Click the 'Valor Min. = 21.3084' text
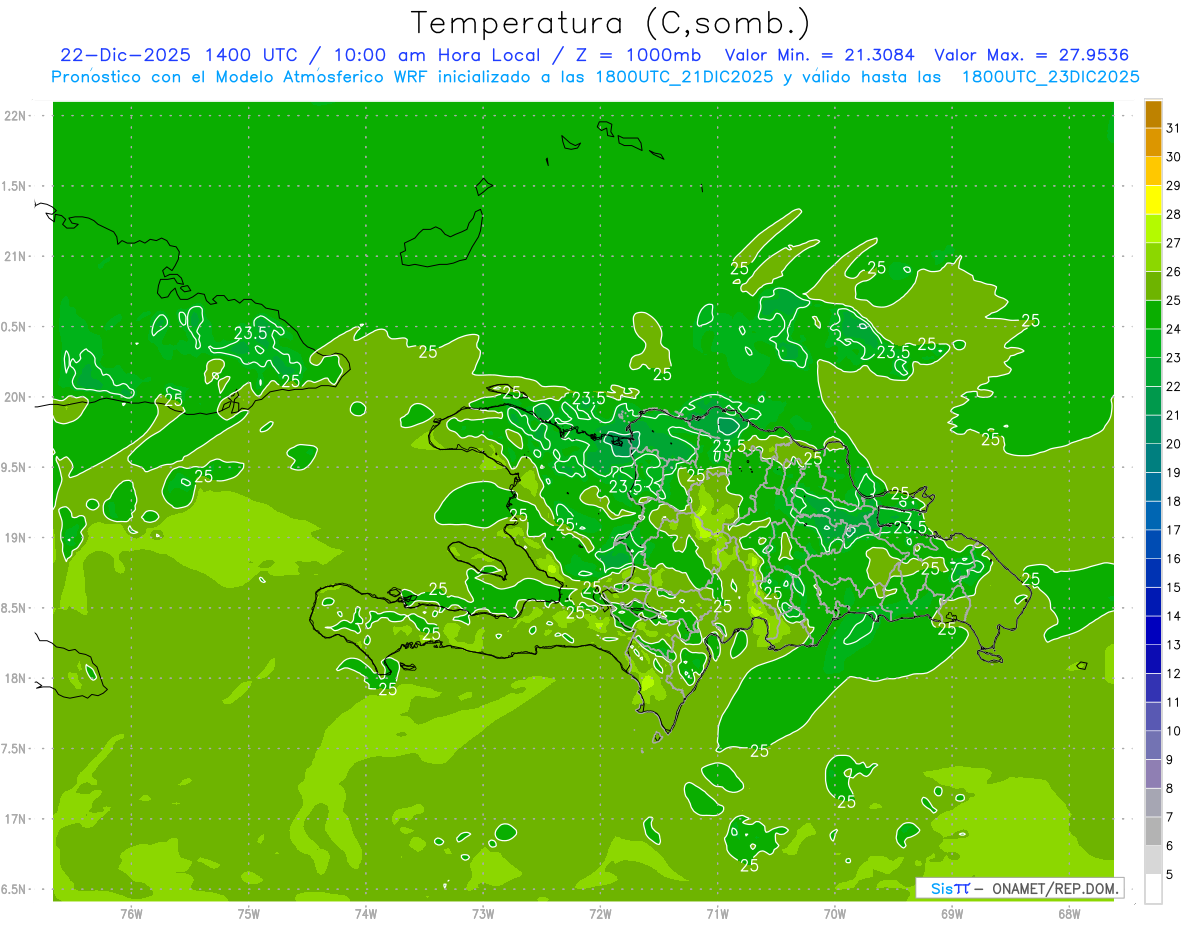Viewport: 1200px width, 927px height. (x=819, y=56)
